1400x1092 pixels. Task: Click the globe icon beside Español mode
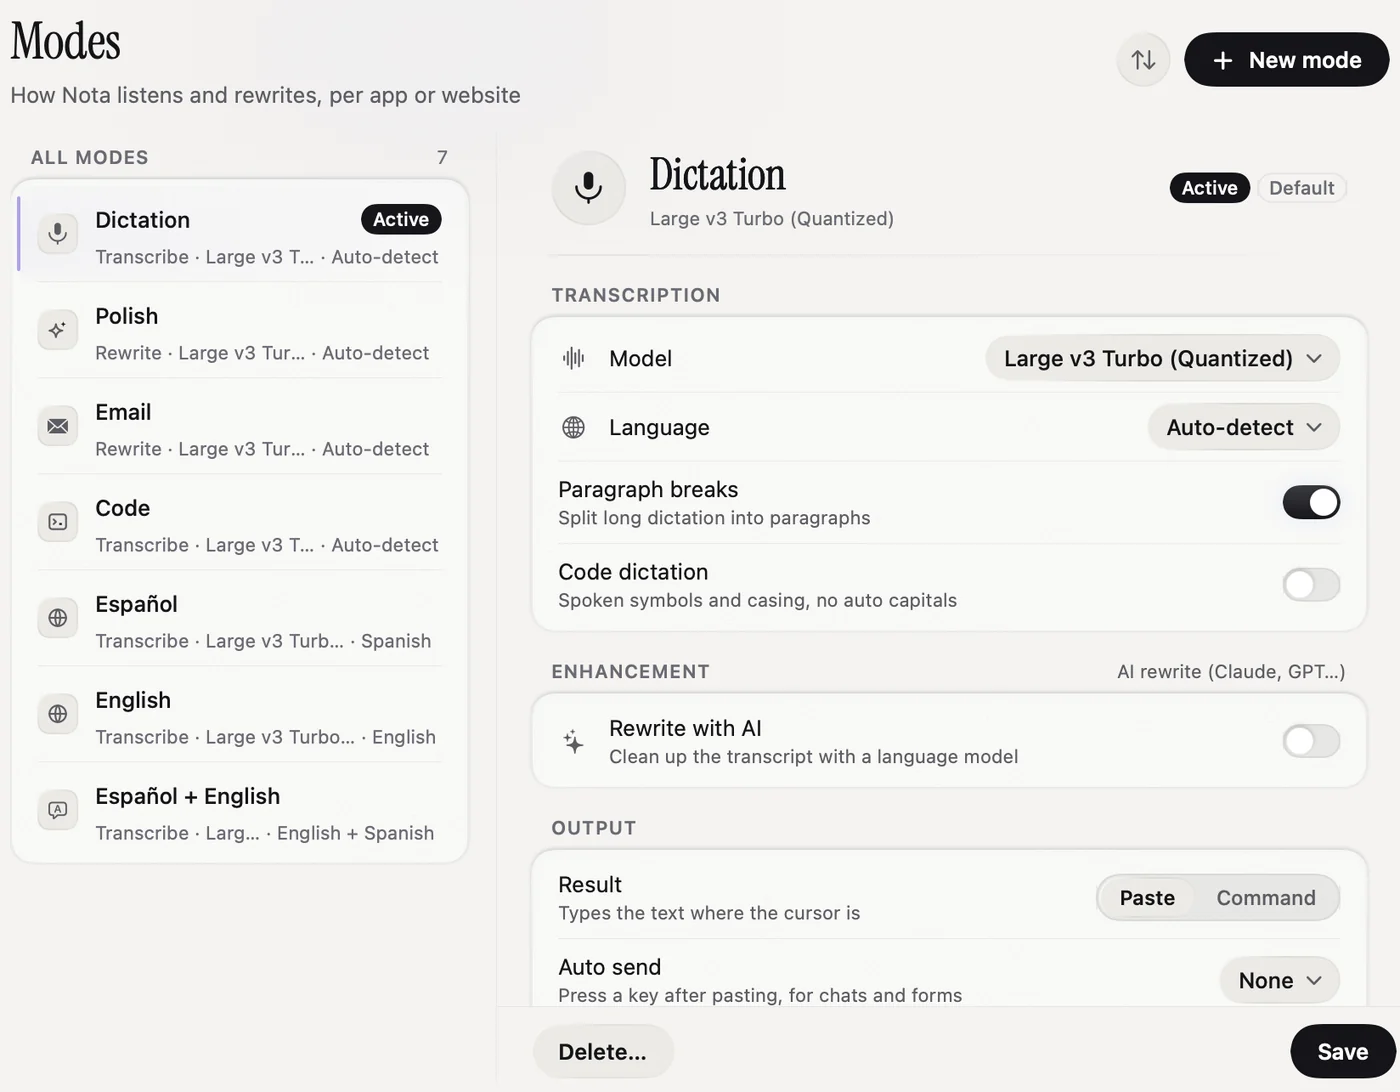pos(58,618)
